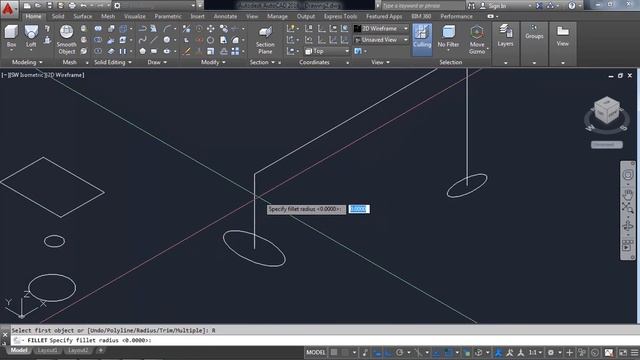Click the Layers panel button
The height and width of the screenshot is (360, 640).
coord(505,37)
